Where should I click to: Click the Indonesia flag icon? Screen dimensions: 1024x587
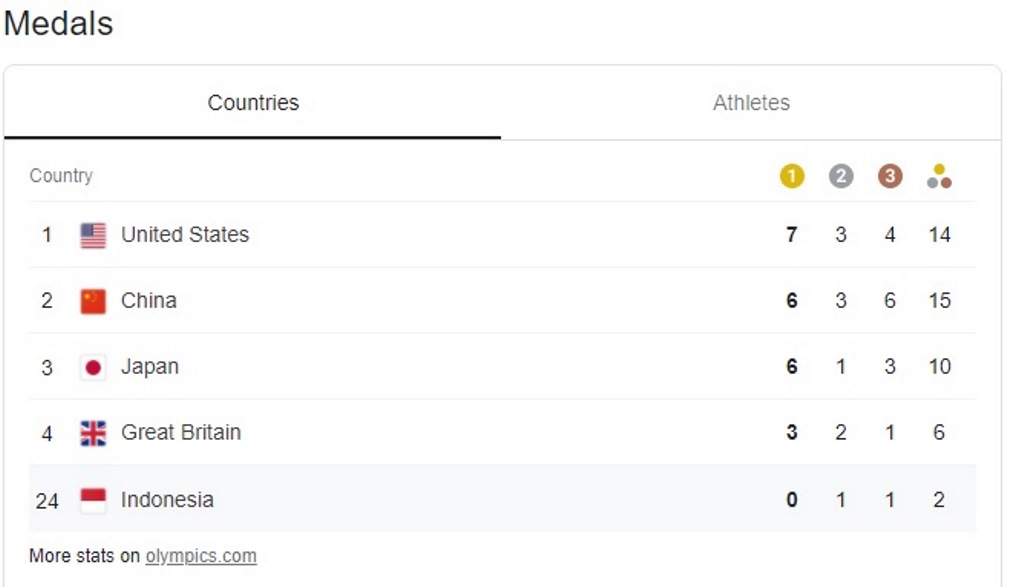91,498
